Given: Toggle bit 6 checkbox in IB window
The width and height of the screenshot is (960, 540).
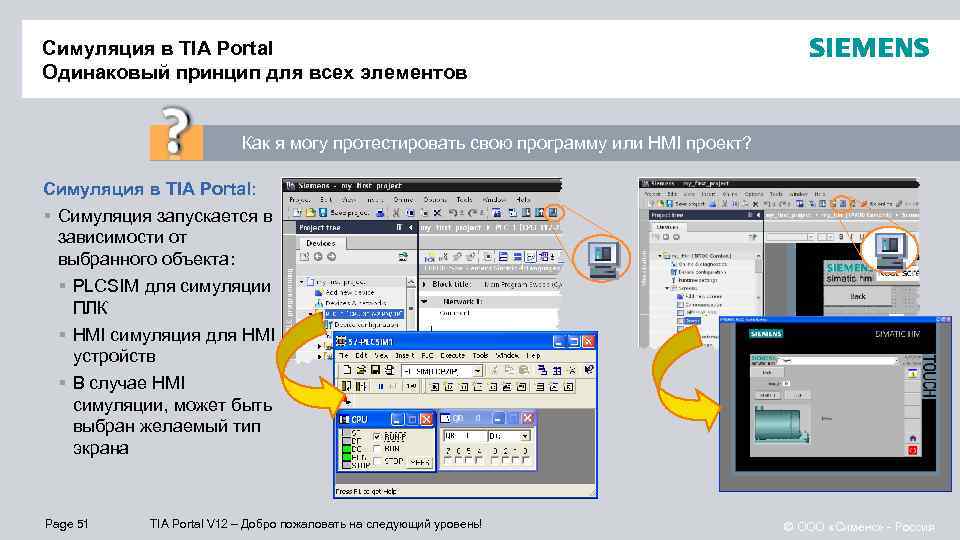Looking at the screenshot, I should (459, 460).
